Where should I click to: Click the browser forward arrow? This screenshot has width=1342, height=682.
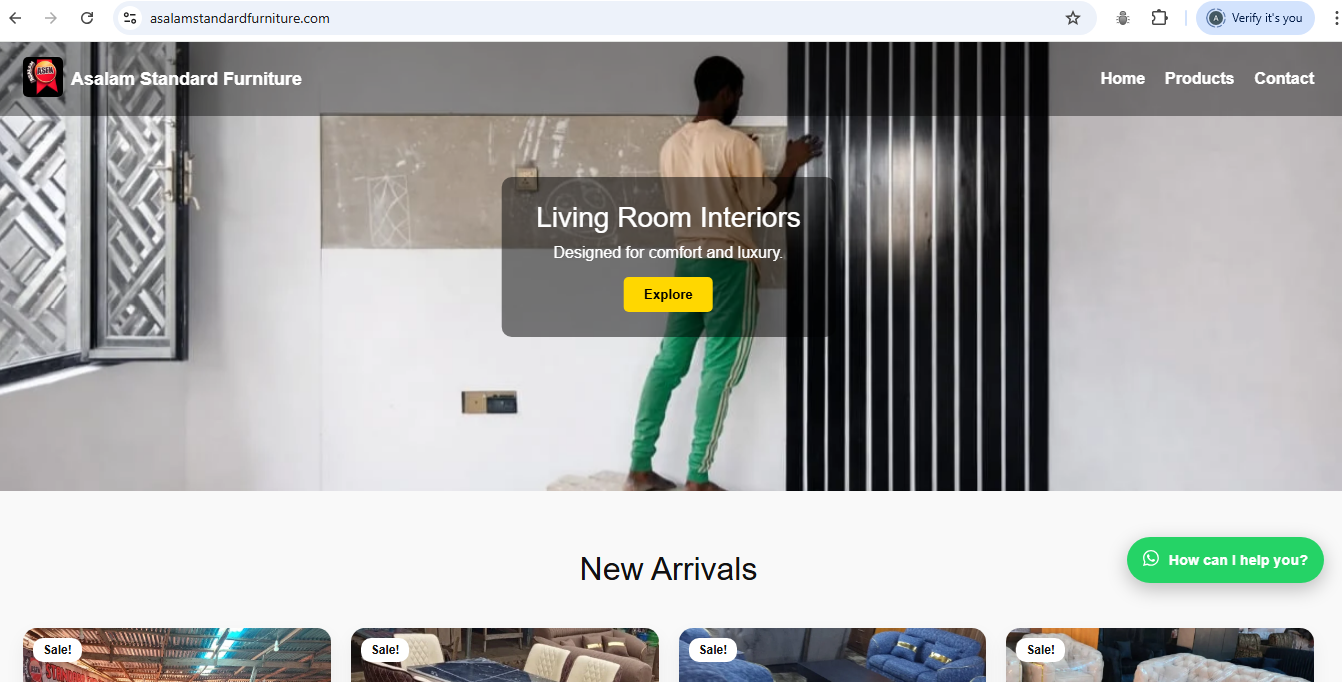(51, 18)
